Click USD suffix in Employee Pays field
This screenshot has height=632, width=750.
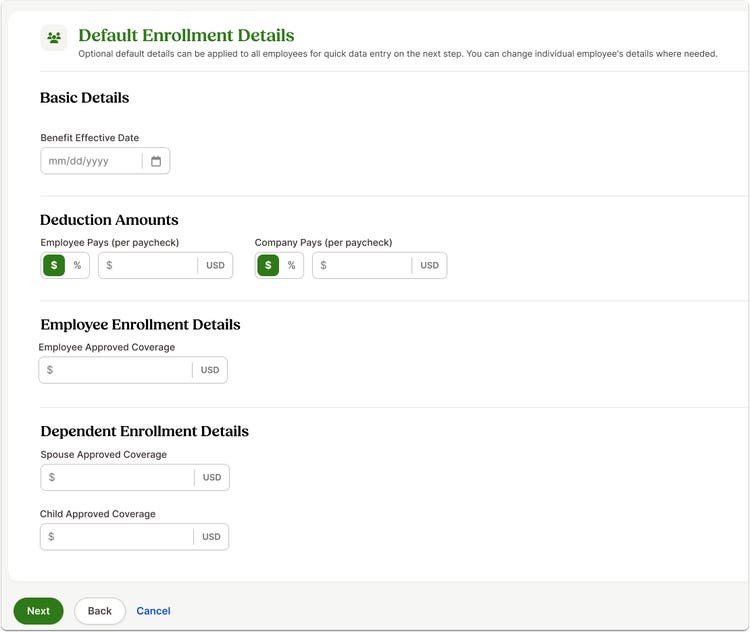click(x=215, y=266)
